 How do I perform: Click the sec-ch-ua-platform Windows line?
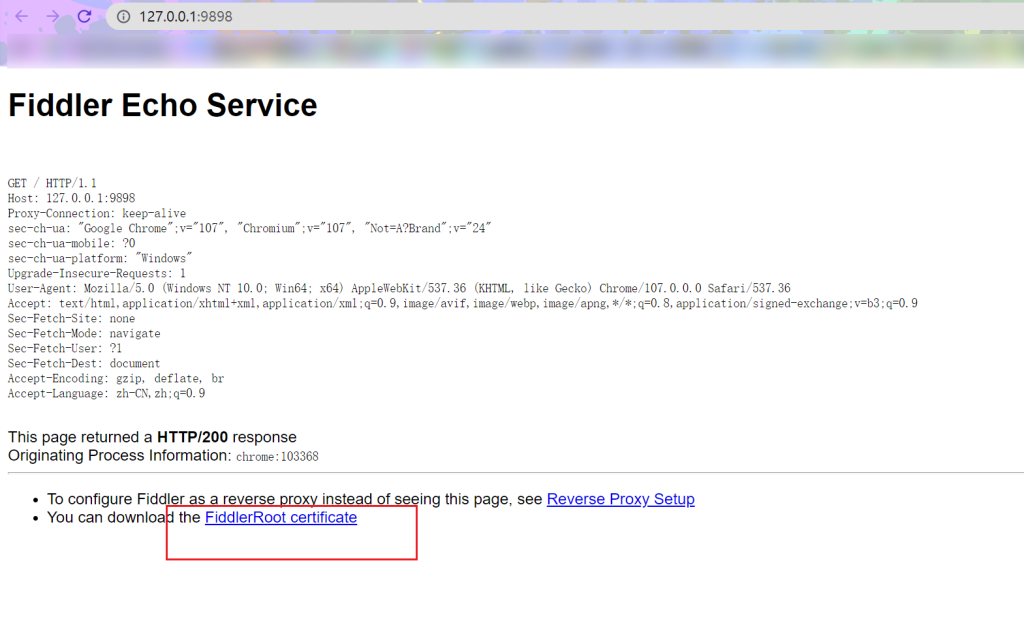click(x=100, y=258)
